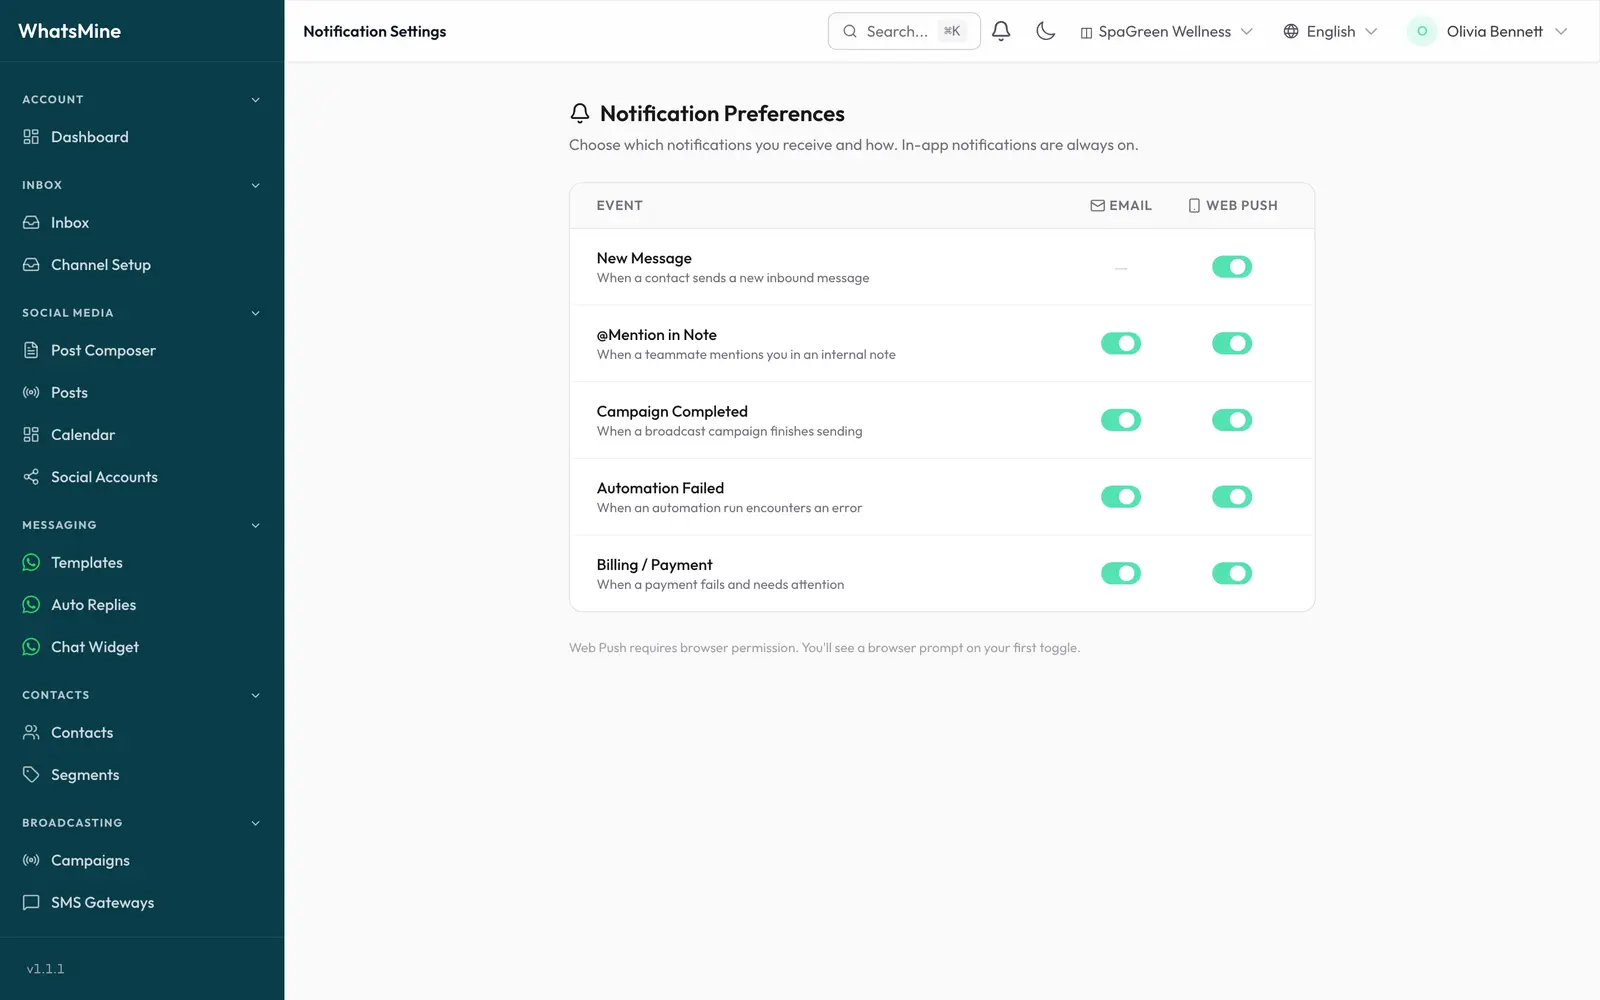Click the Post Composer document icon

(31, 351)
